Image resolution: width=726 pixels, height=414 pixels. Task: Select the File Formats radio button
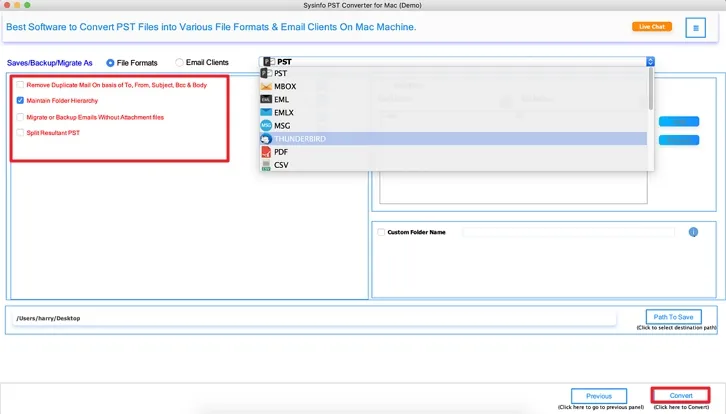[x=110, y=63]
